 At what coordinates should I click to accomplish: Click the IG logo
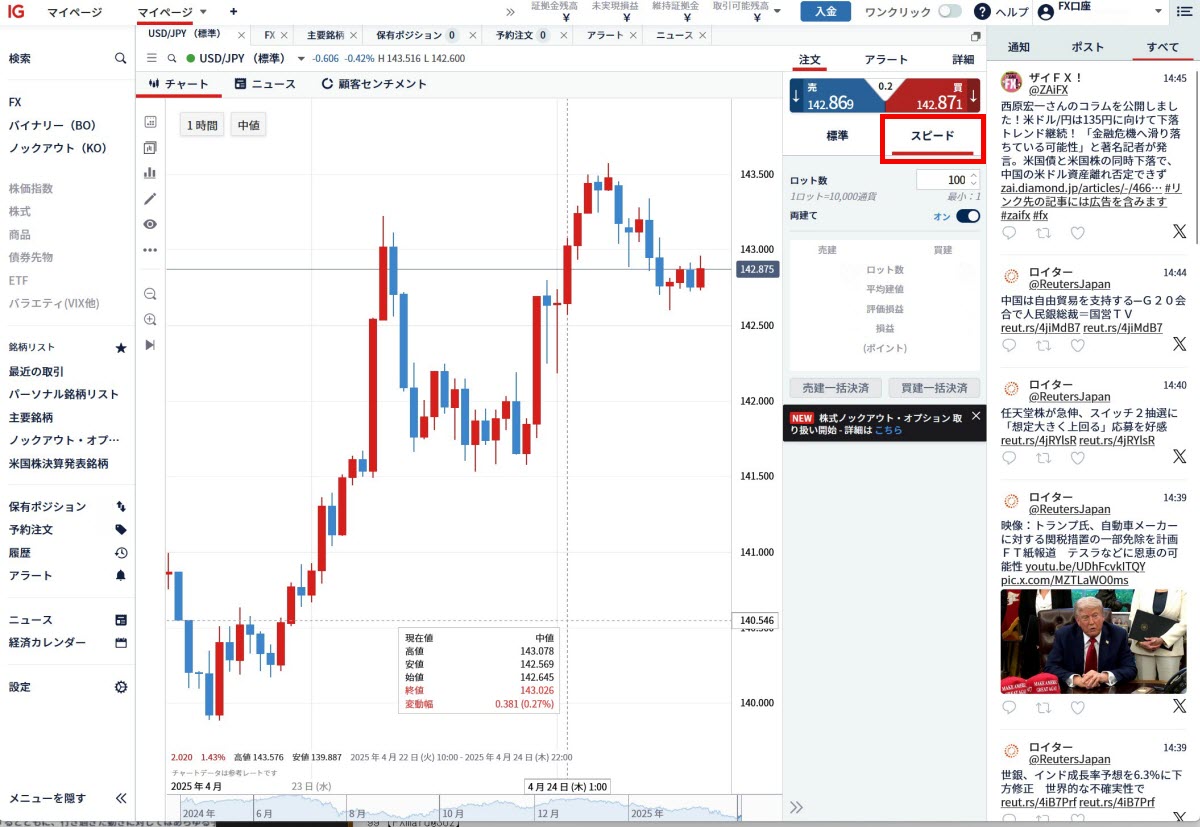[16, 12]
